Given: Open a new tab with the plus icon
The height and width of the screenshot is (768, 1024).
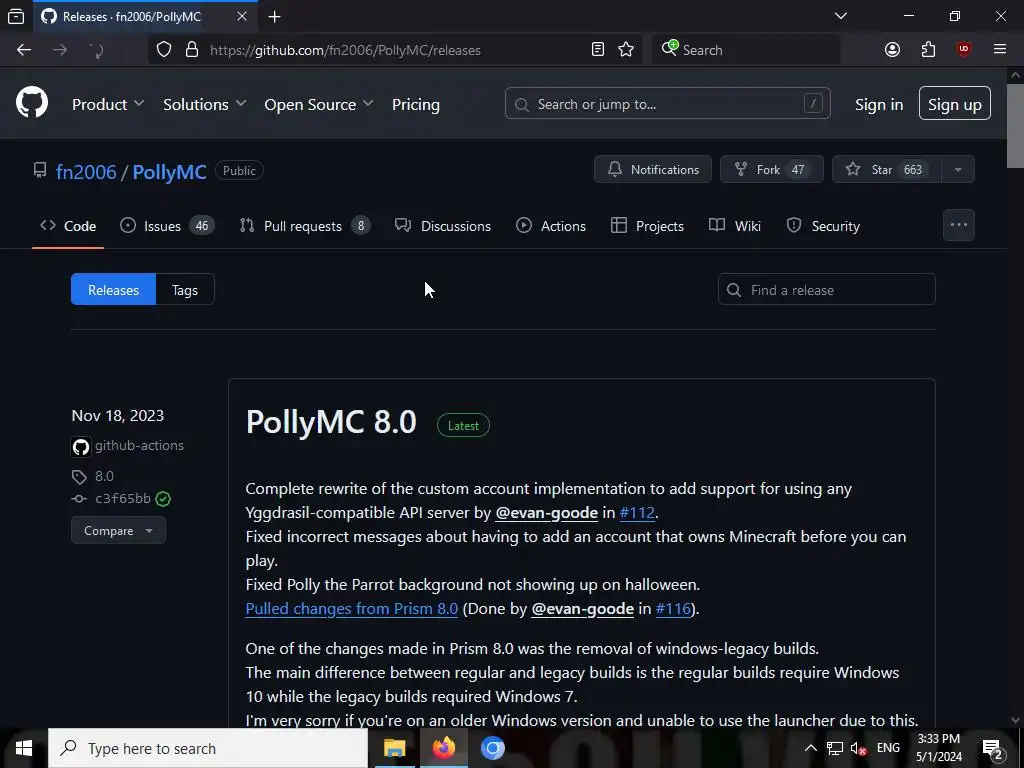Looking at the screenshot, I should coord(275,16).
